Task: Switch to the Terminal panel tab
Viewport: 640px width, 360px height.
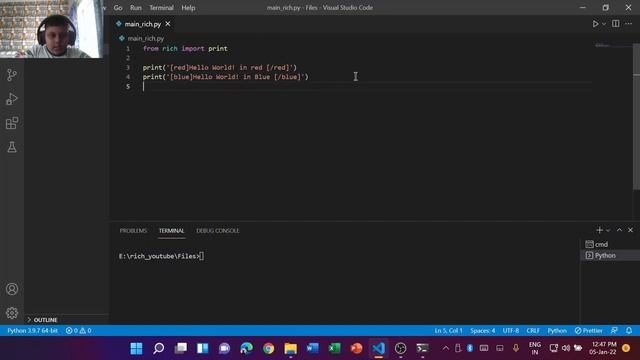Action: tap(171, 231)
